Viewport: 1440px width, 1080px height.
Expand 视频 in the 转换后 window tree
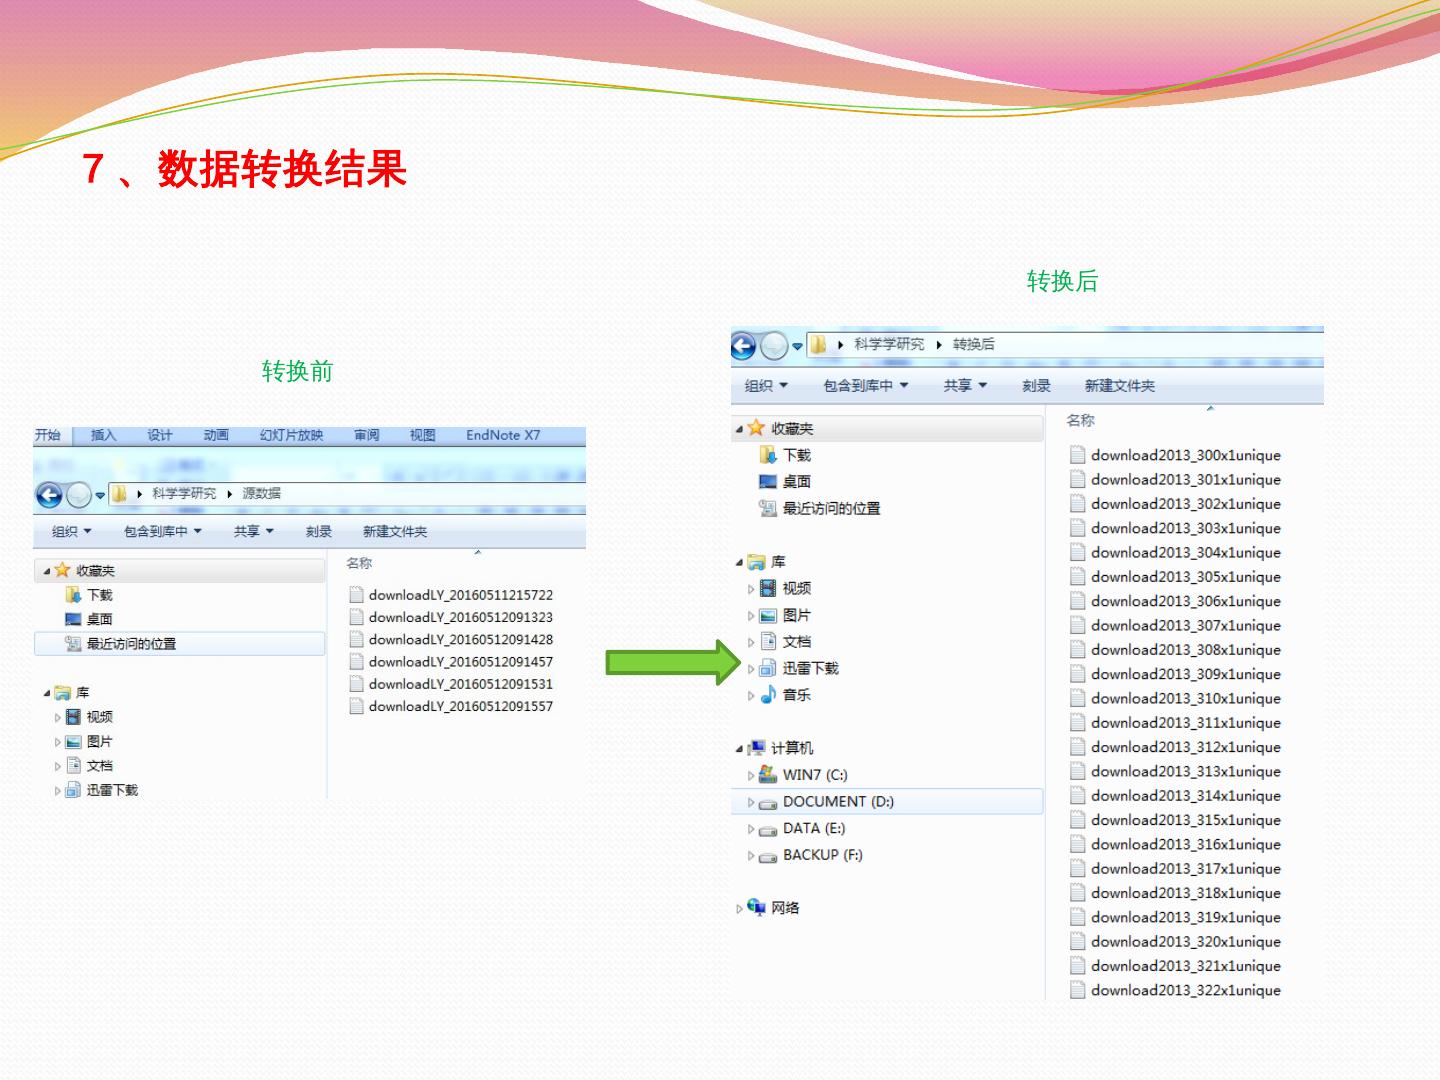[x=751, y=589]
